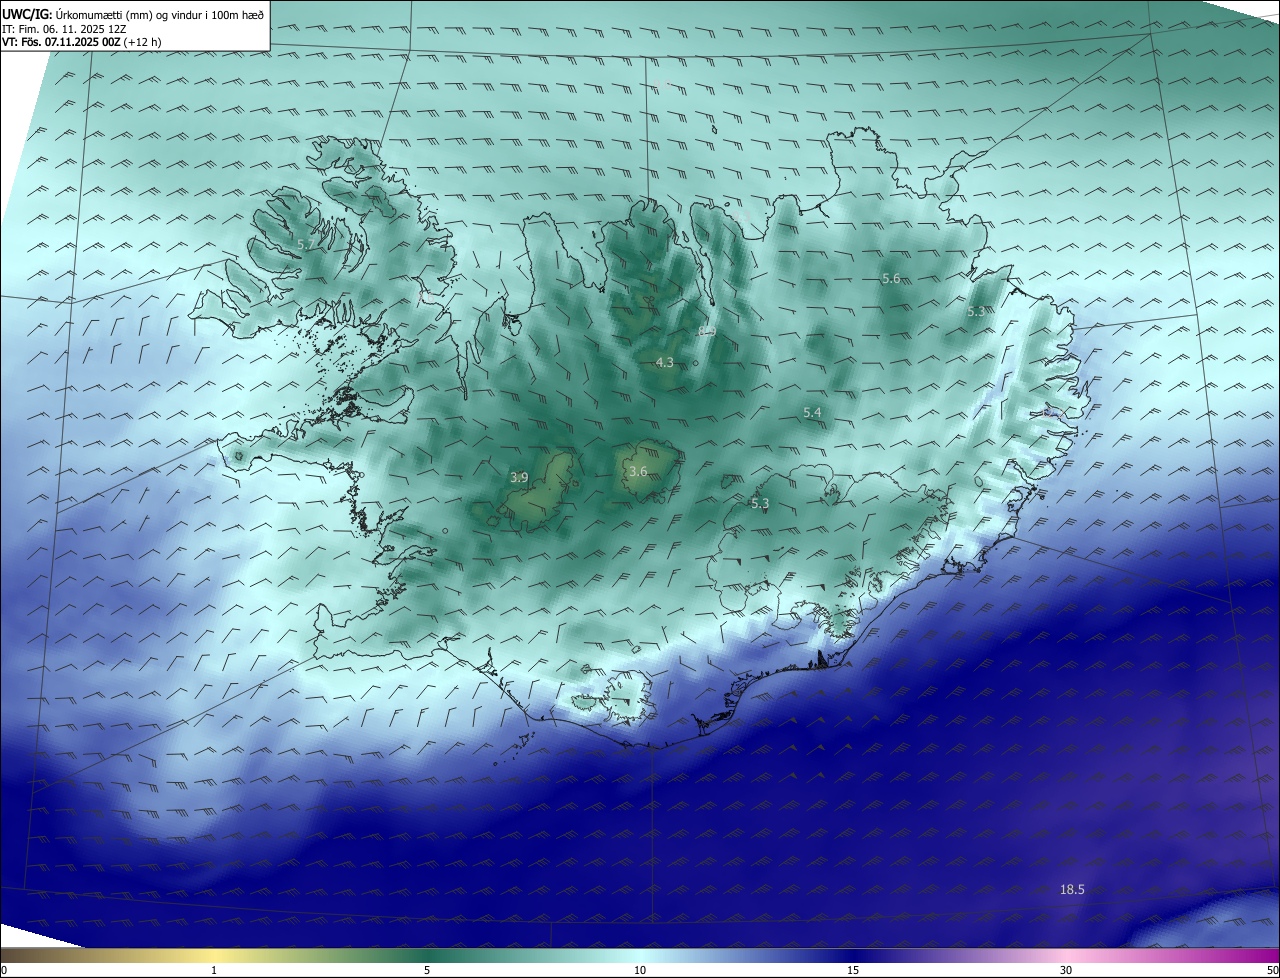Click the 18.5 value over the ocean
This screenshot has height=978, width=1280.
1072,889
